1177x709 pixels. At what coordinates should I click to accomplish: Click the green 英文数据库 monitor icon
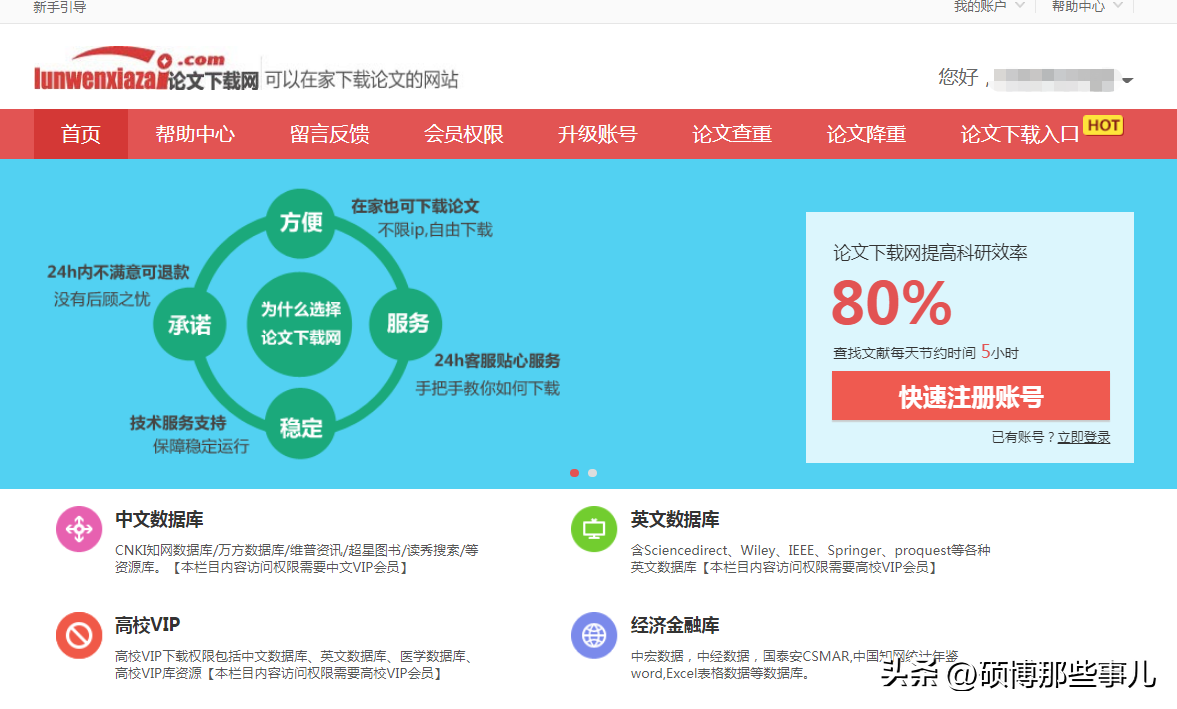point(594,530)
